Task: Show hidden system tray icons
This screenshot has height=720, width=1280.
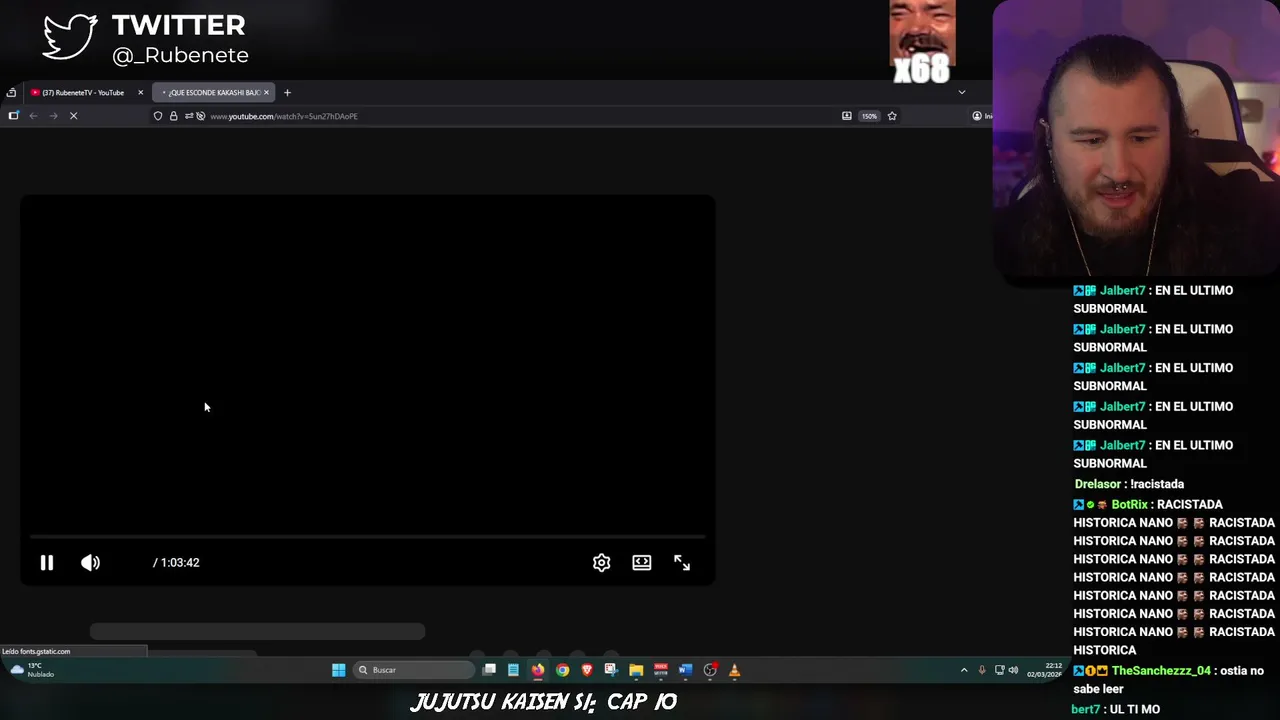Action: 964,670
